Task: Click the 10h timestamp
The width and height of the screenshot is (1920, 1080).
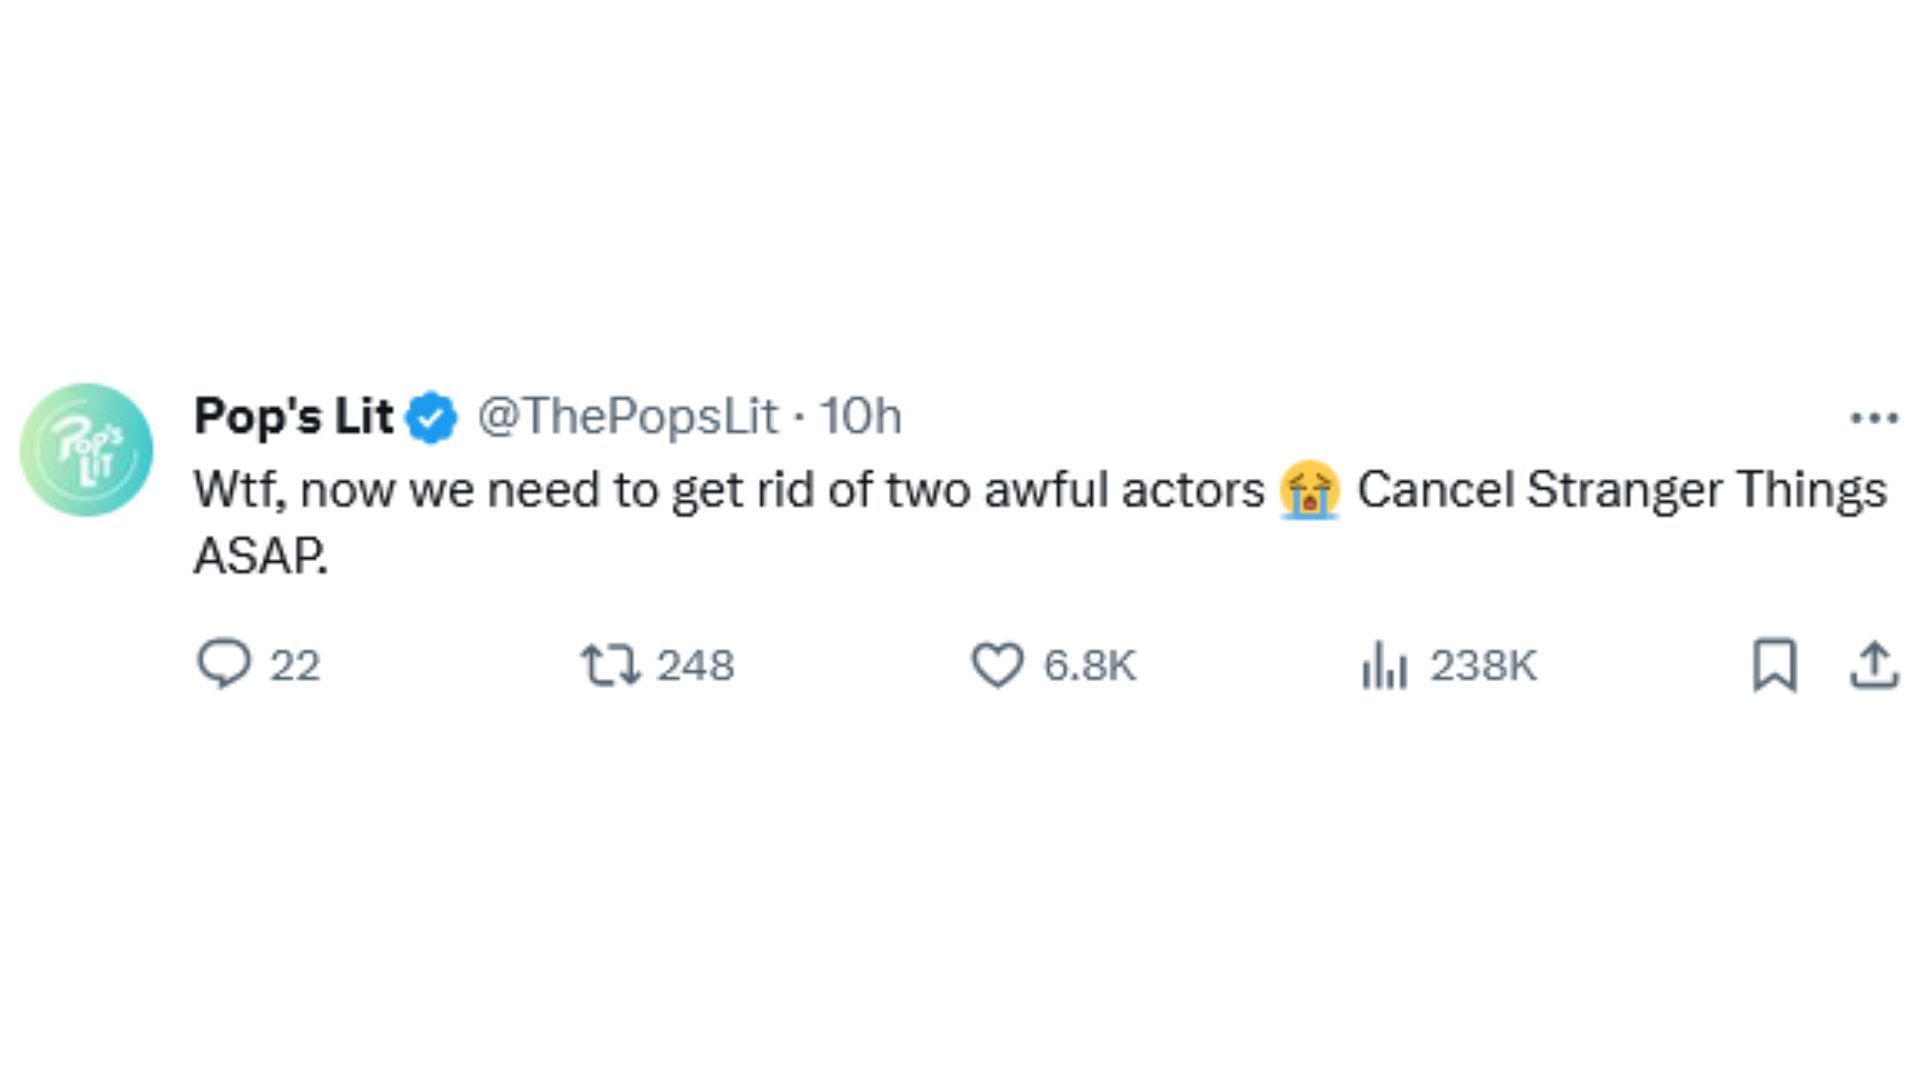Action: (861, 416)
